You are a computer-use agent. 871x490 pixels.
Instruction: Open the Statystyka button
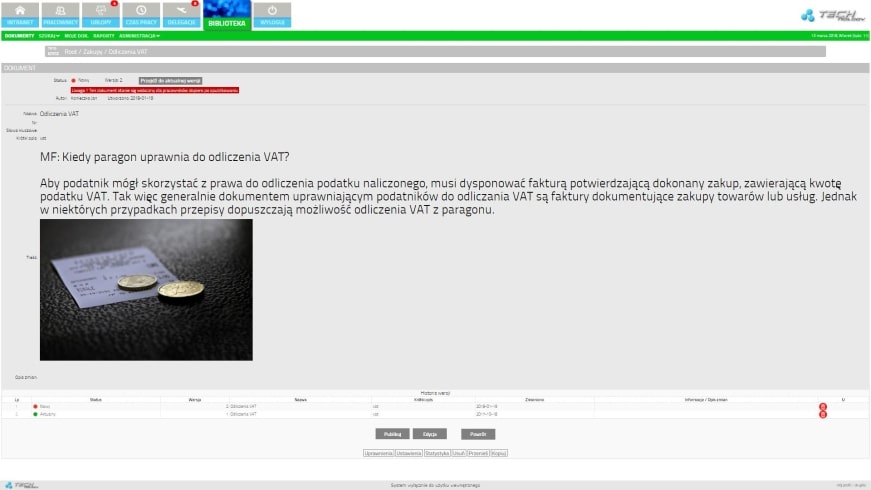437,453
